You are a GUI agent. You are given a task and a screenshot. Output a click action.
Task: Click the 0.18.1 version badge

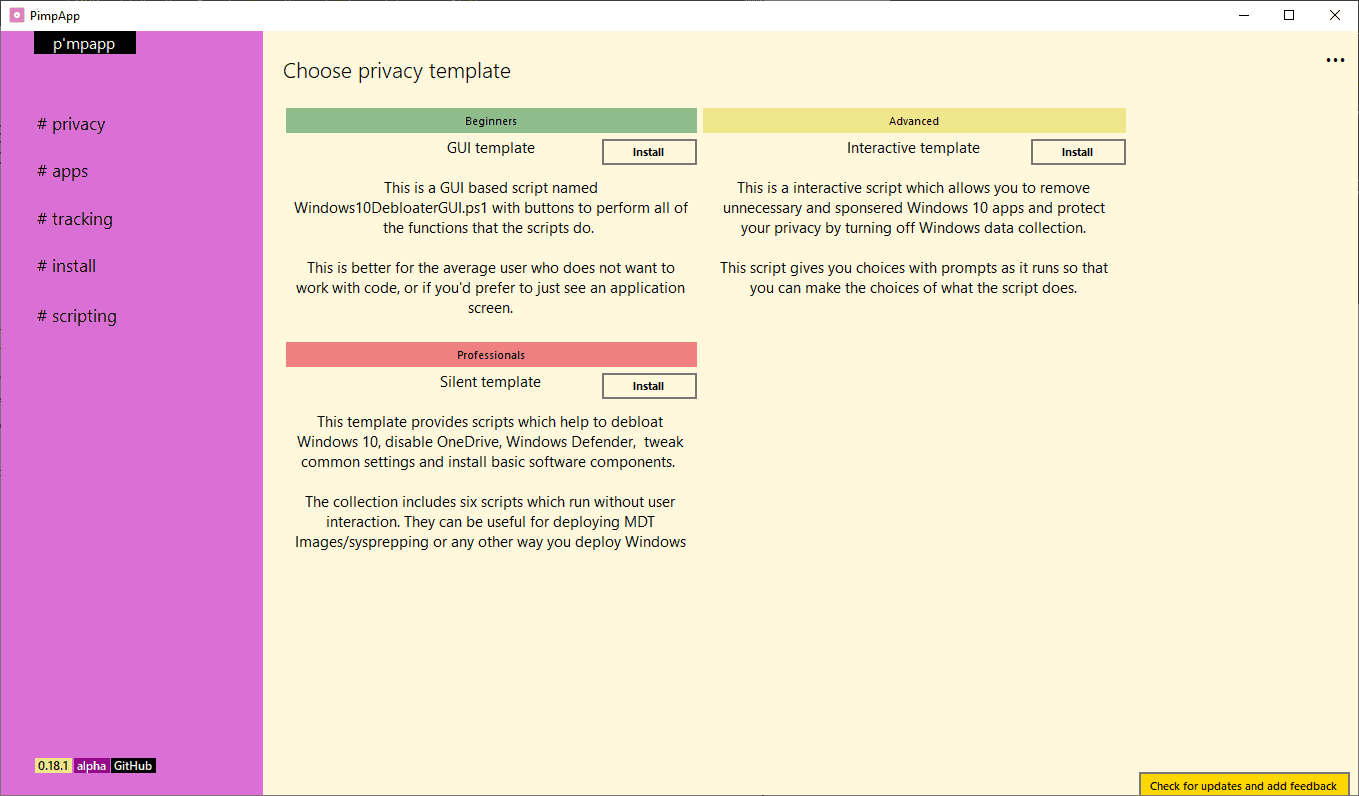[x=52, y=765]
